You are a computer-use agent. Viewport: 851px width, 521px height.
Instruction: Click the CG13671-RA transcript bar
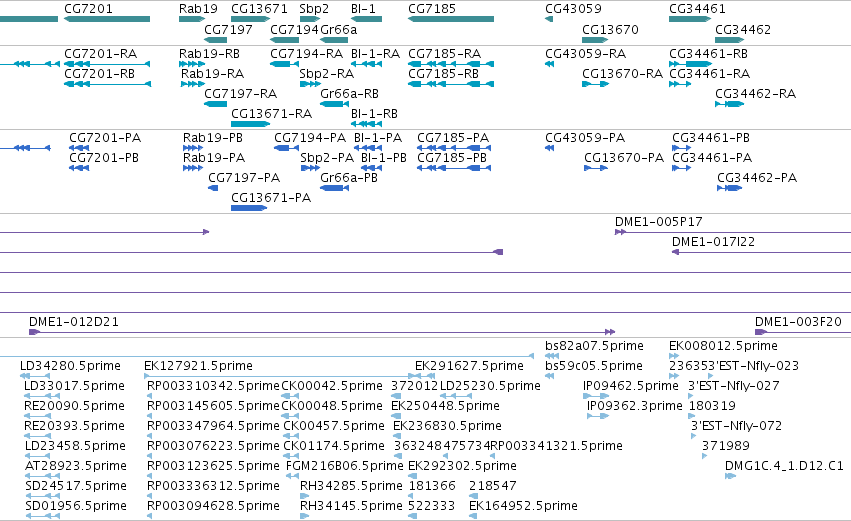[x=251, y=124]
